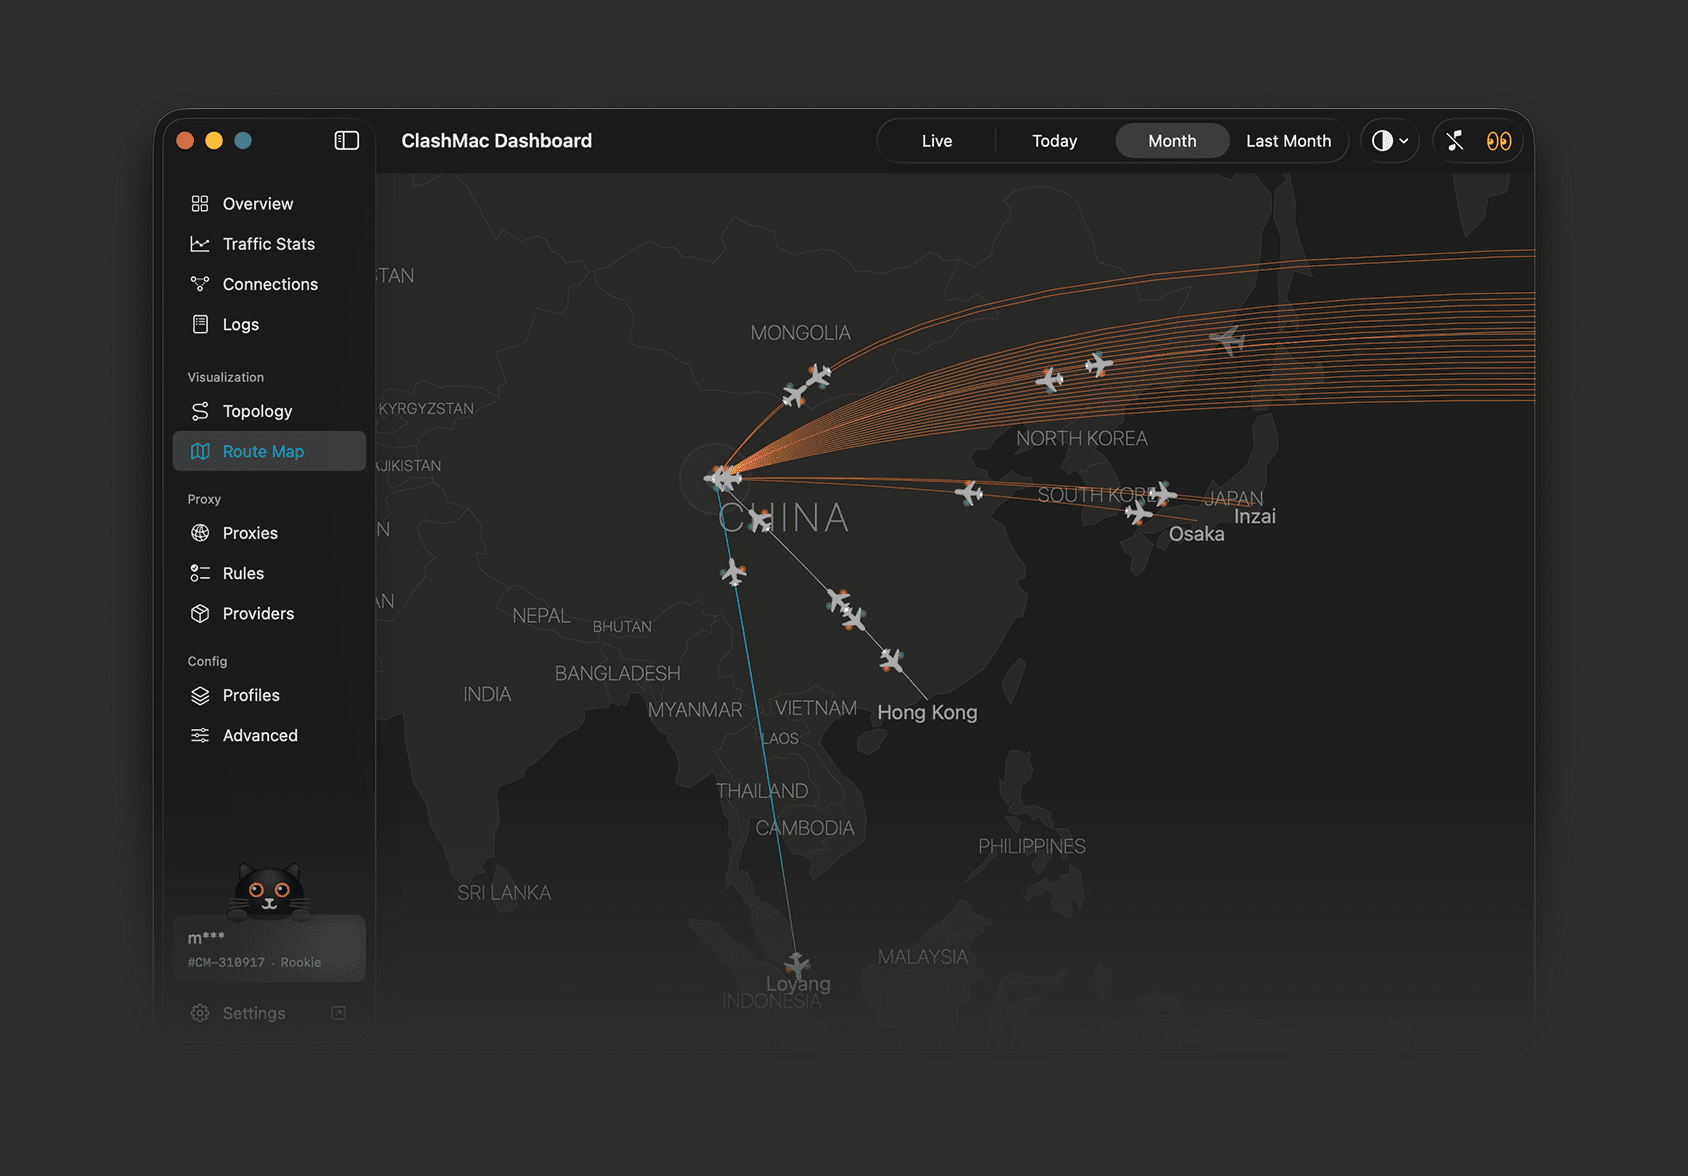Click the Hong Kong destination label

(927, 712)
